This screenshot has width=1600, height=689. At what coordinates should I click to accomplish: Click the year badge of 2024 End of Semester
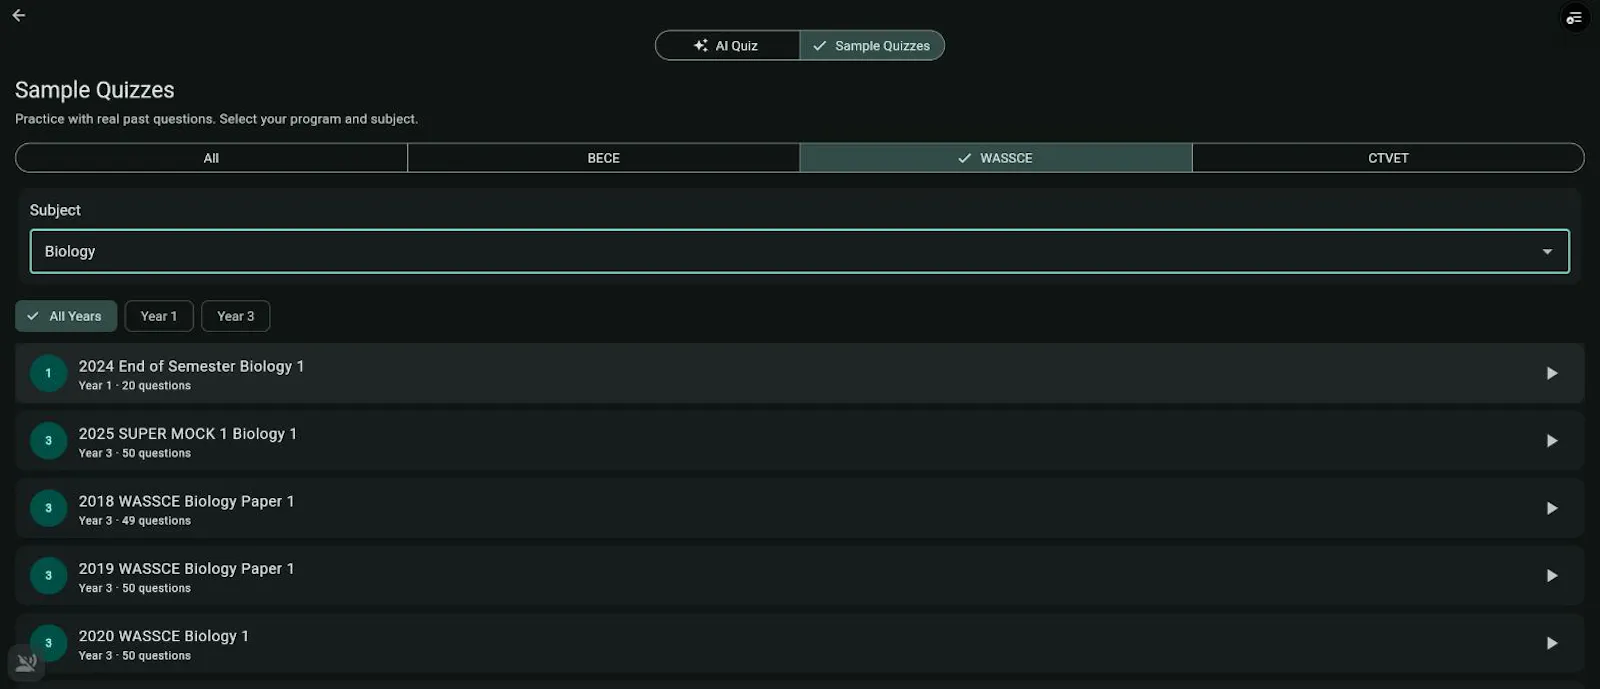pos(48,373)
